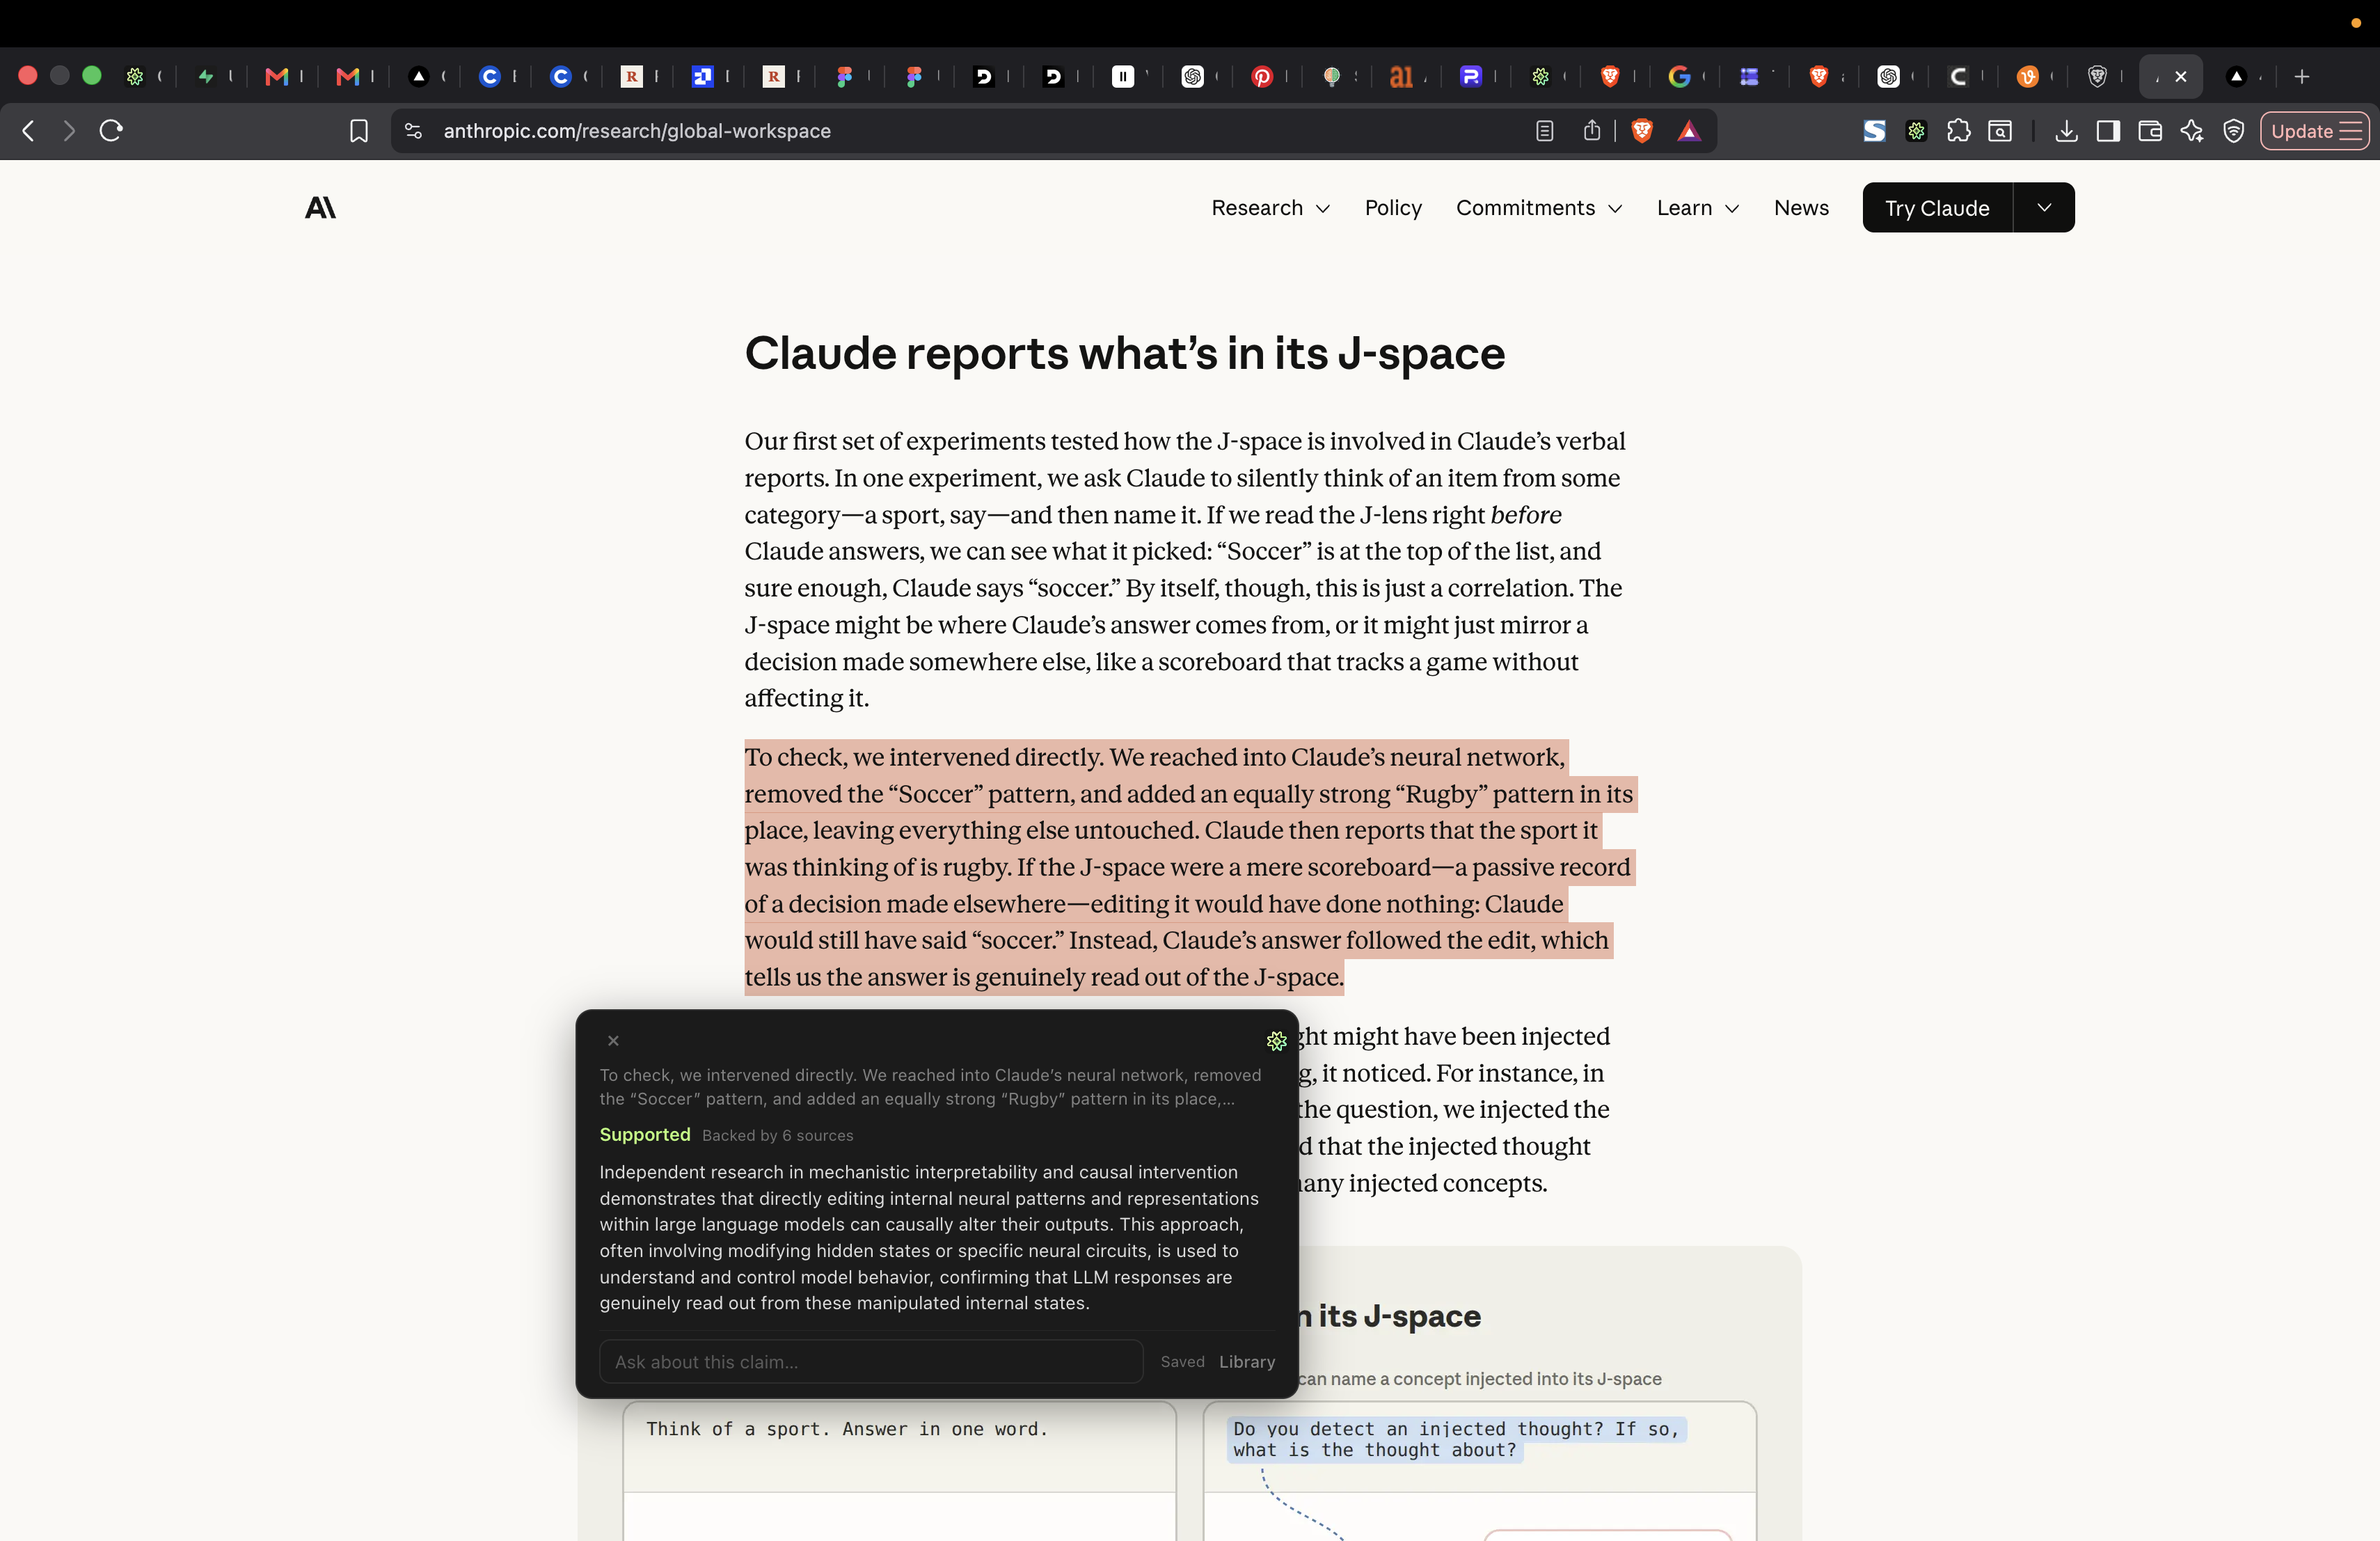The width and height of the screenshot is (2380, 1541).
Task: Go to the News nav item
Action: pos(1801,208)
